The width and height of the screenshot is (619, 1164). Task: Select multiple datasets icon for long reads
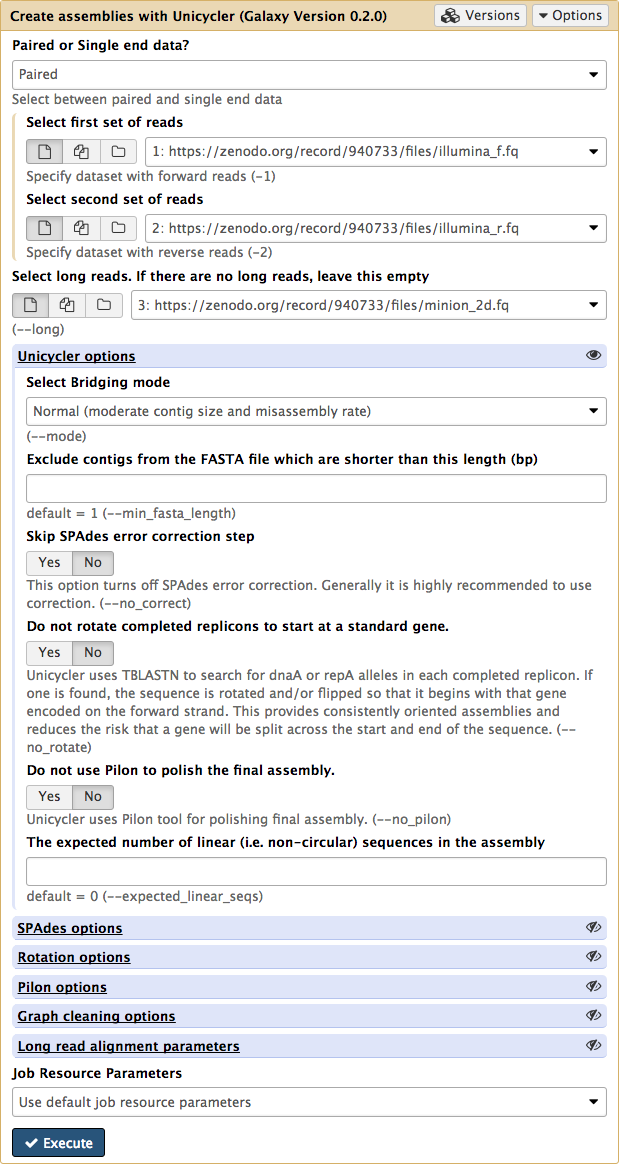tap(68, 305)
